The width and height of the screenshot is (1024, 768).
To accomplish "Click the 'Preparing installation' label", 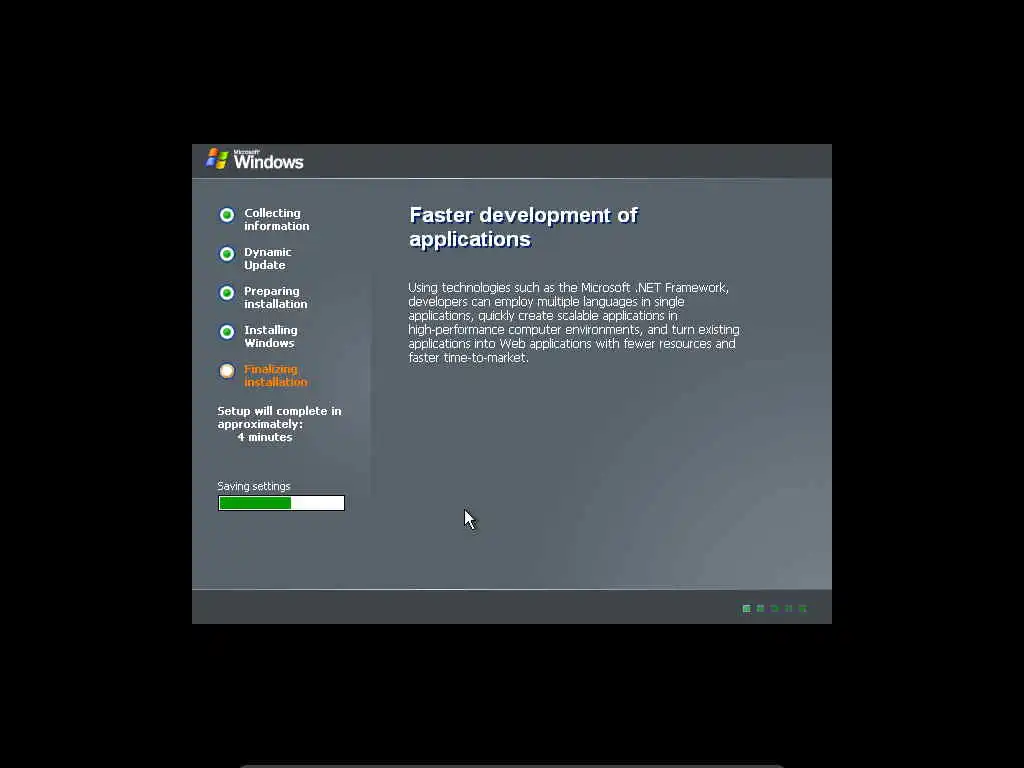I will [x=276, y=298].
